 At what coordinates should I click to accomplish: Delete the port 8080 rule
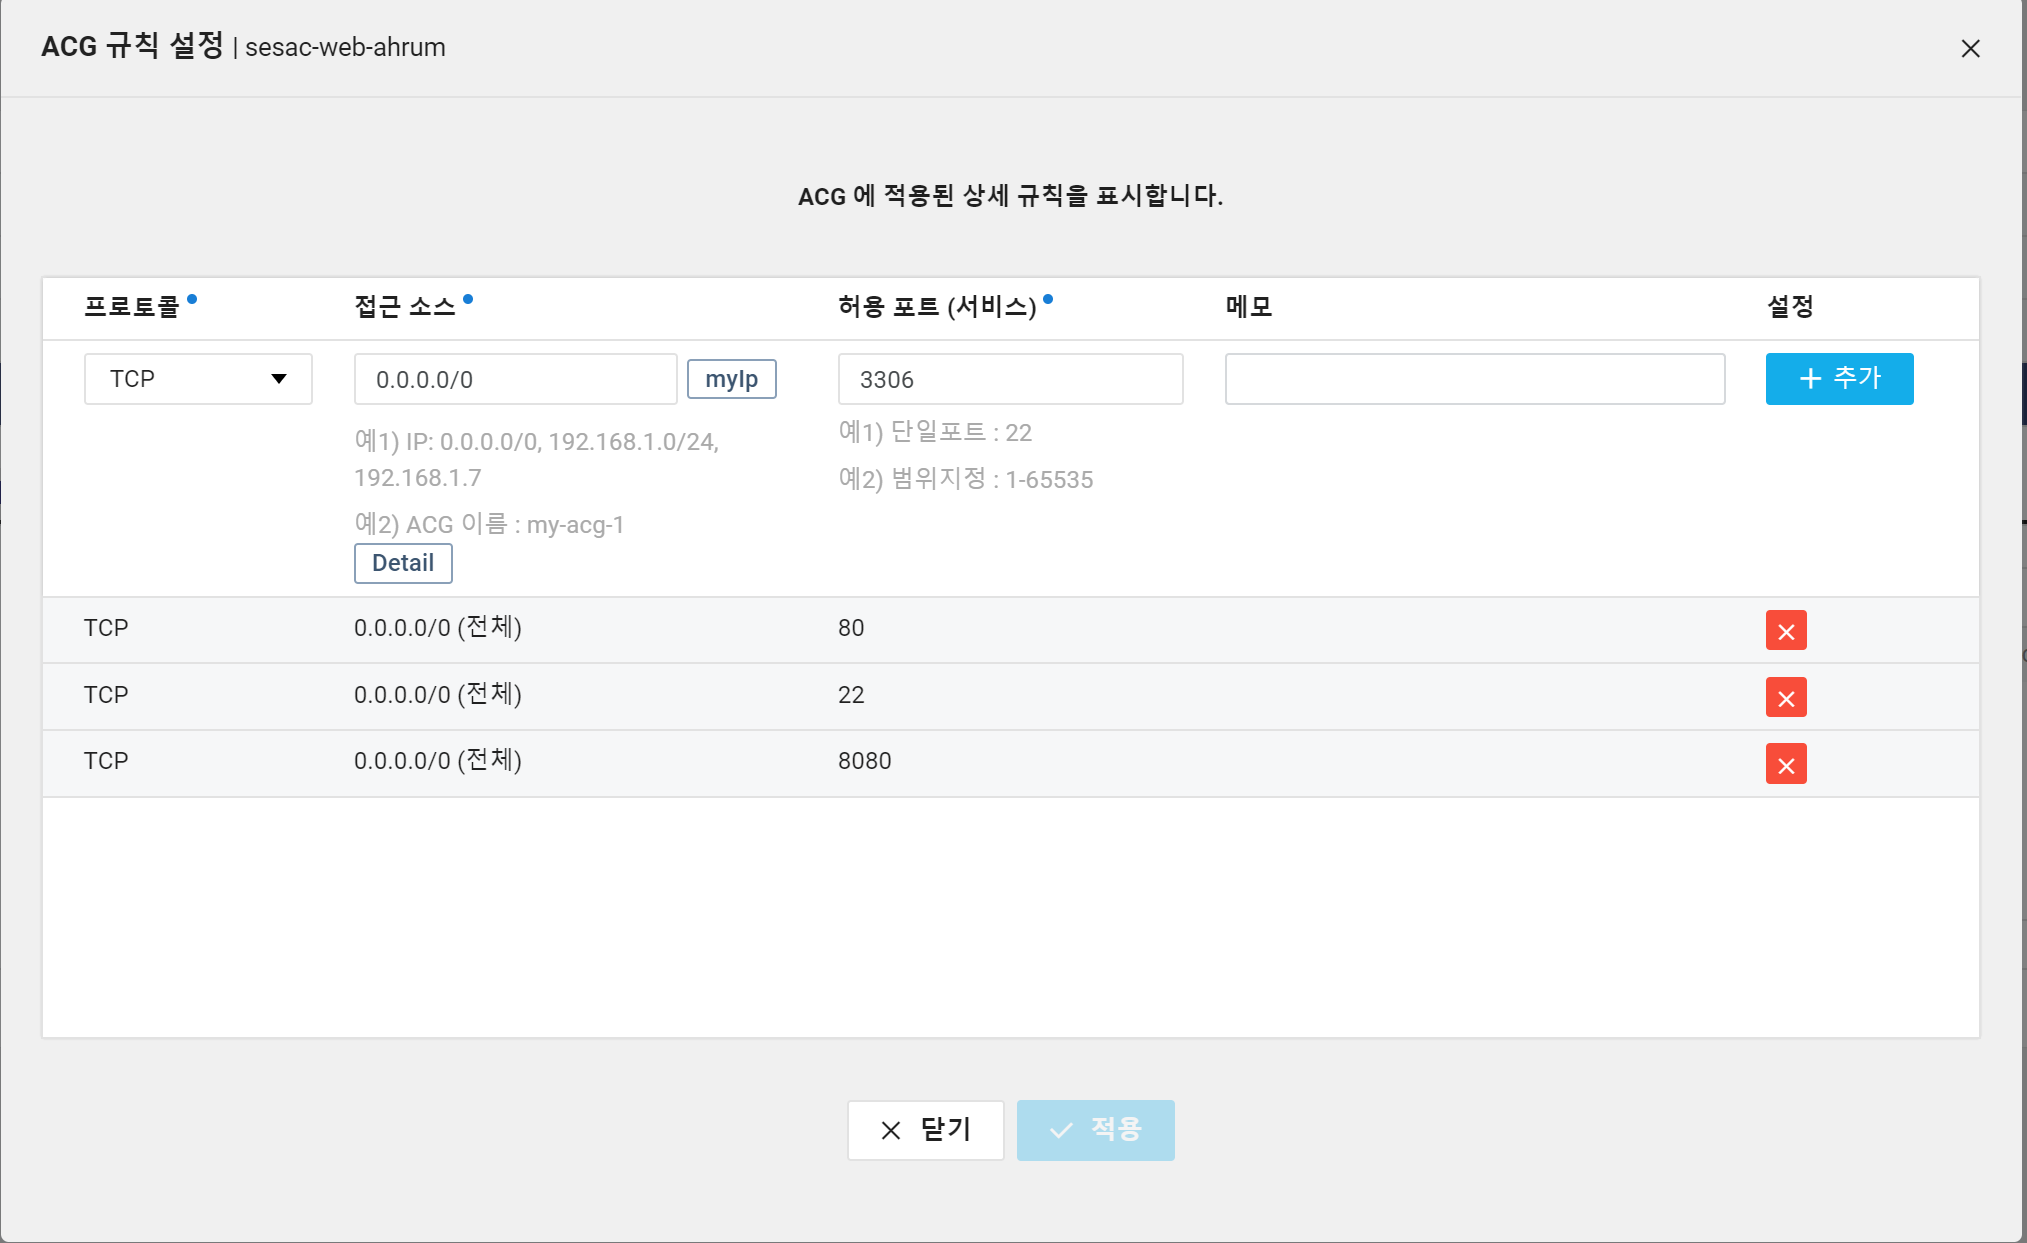[1785, 764]
